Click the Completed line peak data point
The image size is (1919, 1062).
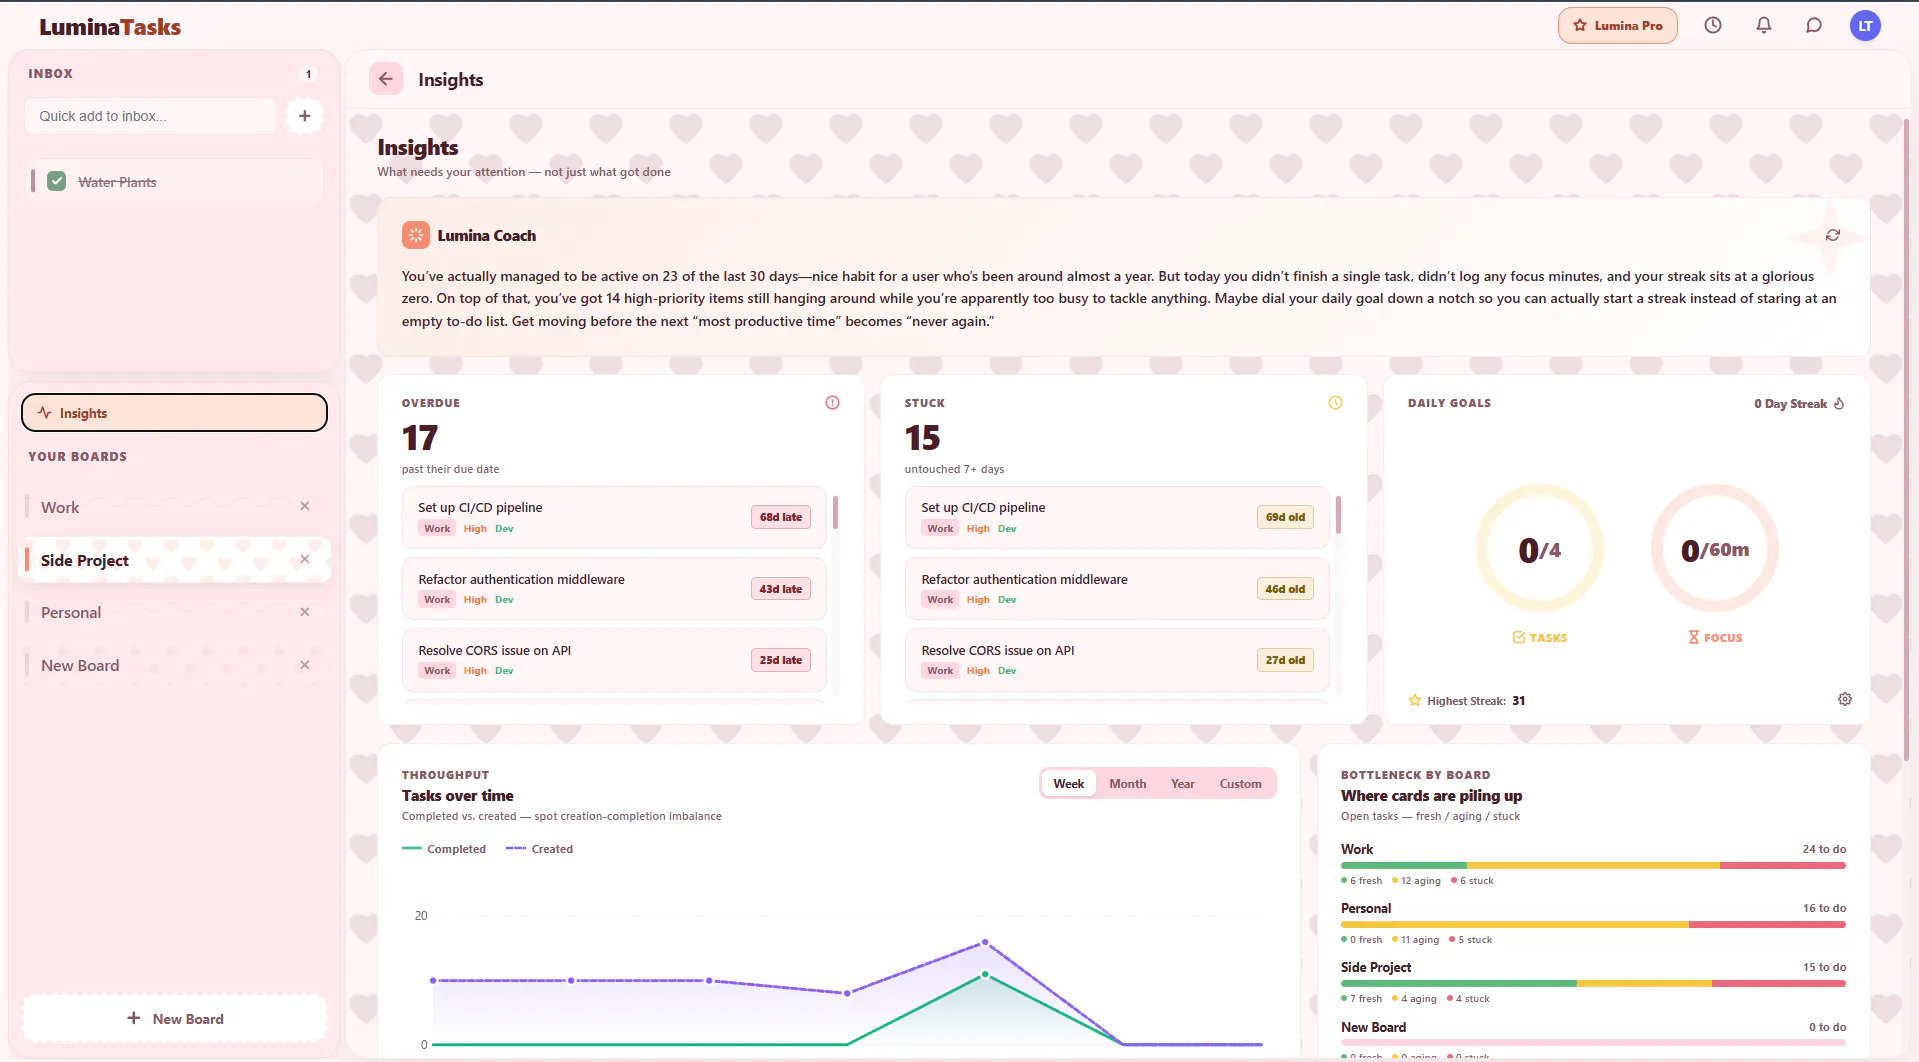pyautogui.click(x=985, y=974)
